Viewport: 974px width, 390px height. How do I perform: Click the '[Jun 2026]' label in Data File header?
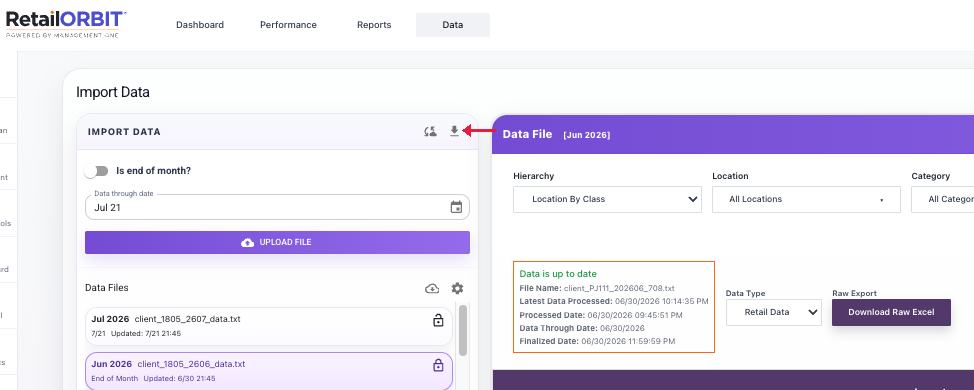pos(586,135)
